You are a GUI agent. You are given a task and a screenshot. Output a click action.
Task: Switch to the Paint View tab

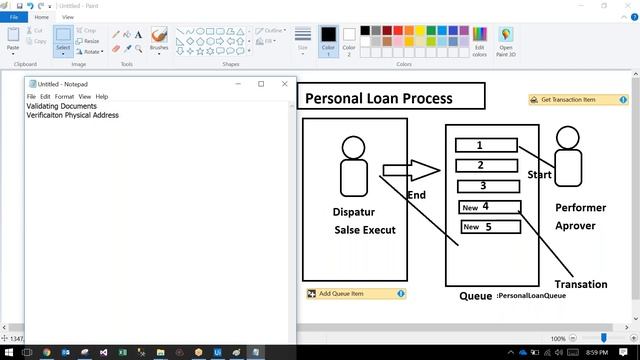68,17
